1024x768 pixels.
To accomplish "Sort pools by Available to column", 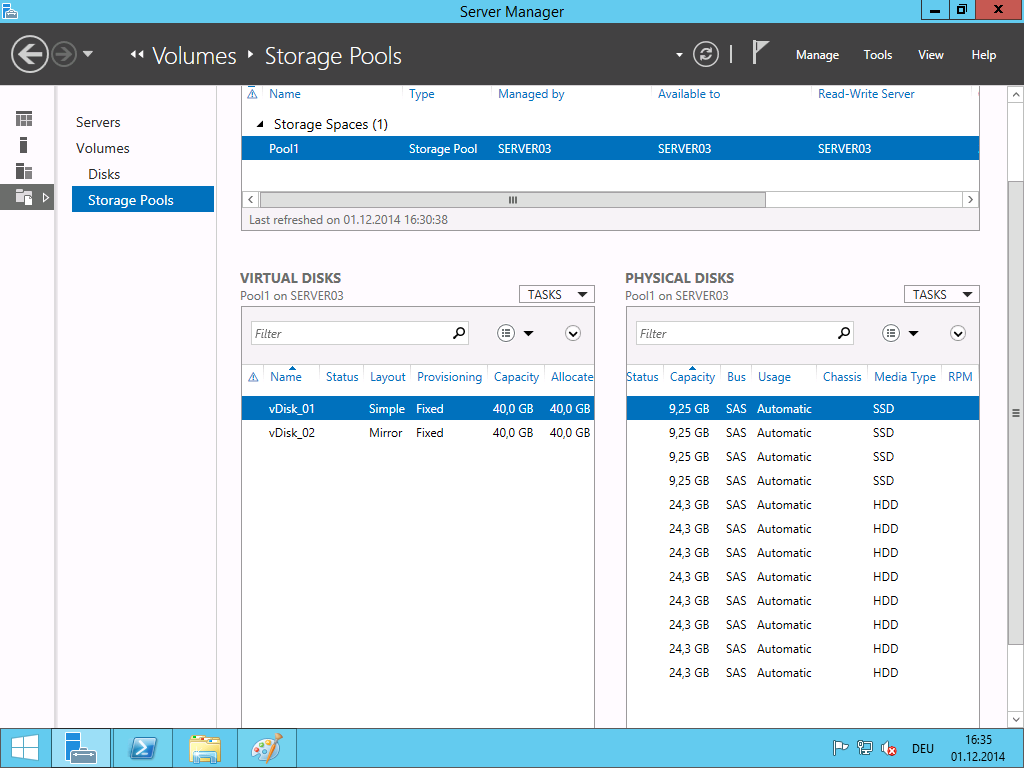I will click(689, 94).
